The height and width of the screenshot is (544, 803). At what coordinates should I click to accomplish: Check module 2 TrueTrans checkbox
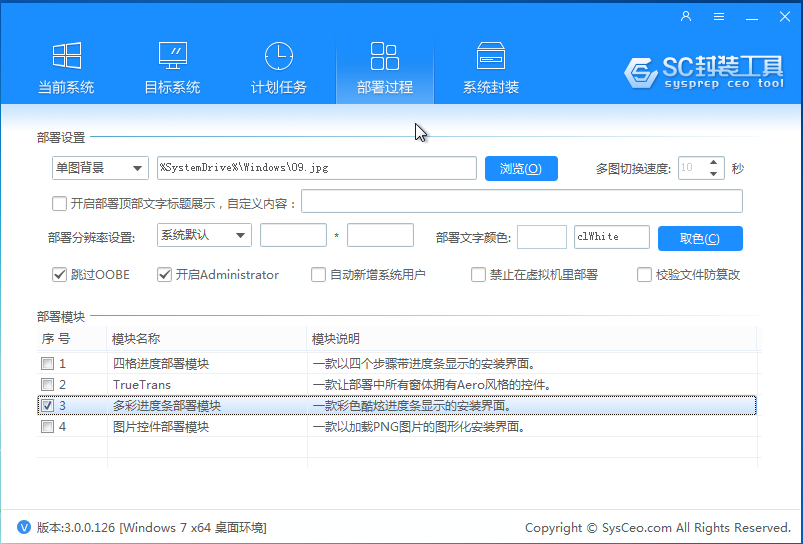click(47, 384)
